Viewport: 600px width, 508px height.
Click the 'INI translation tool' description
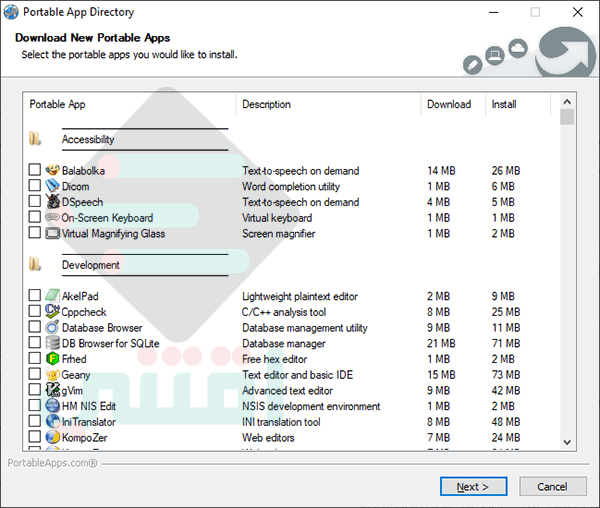(281, 422)
